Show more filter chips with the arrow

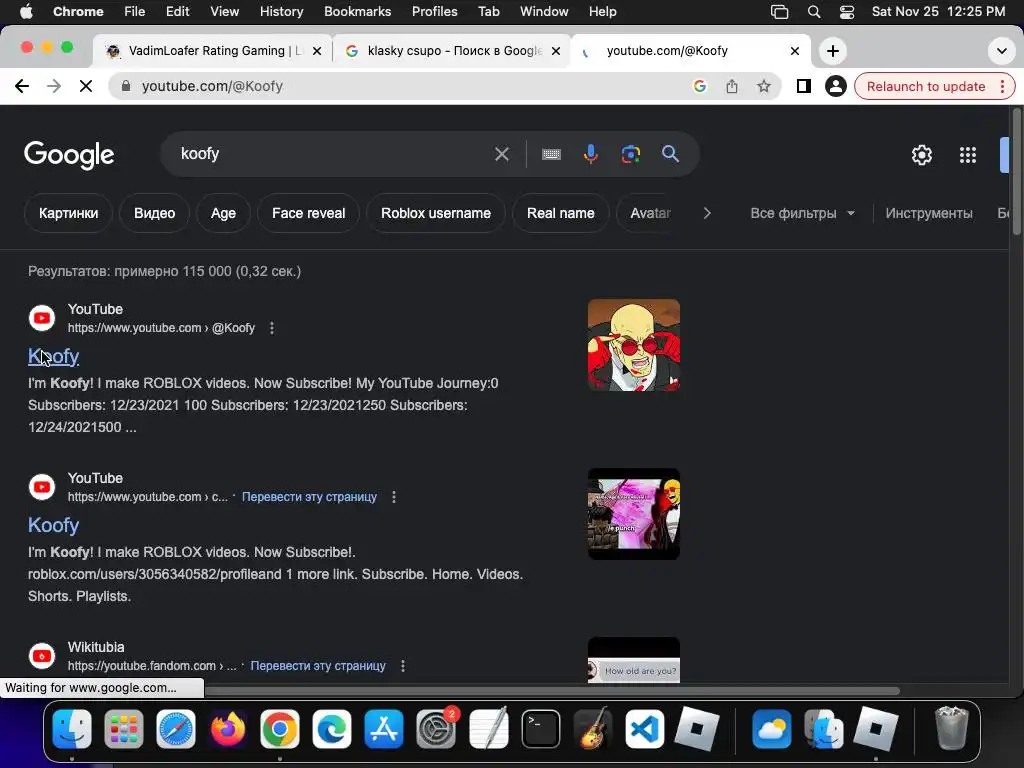pyautogui.click(x=707, y=214)
